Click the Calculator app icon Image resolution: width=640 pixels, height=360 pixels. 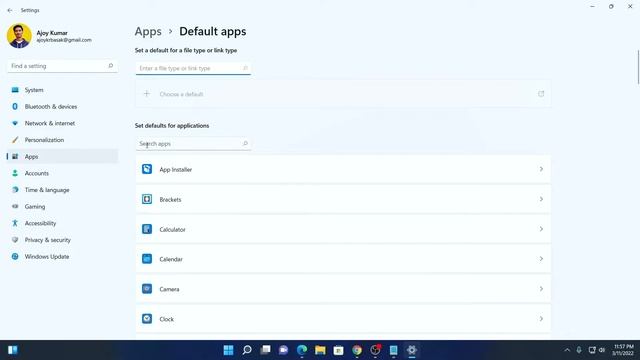(x=147, y=229)
